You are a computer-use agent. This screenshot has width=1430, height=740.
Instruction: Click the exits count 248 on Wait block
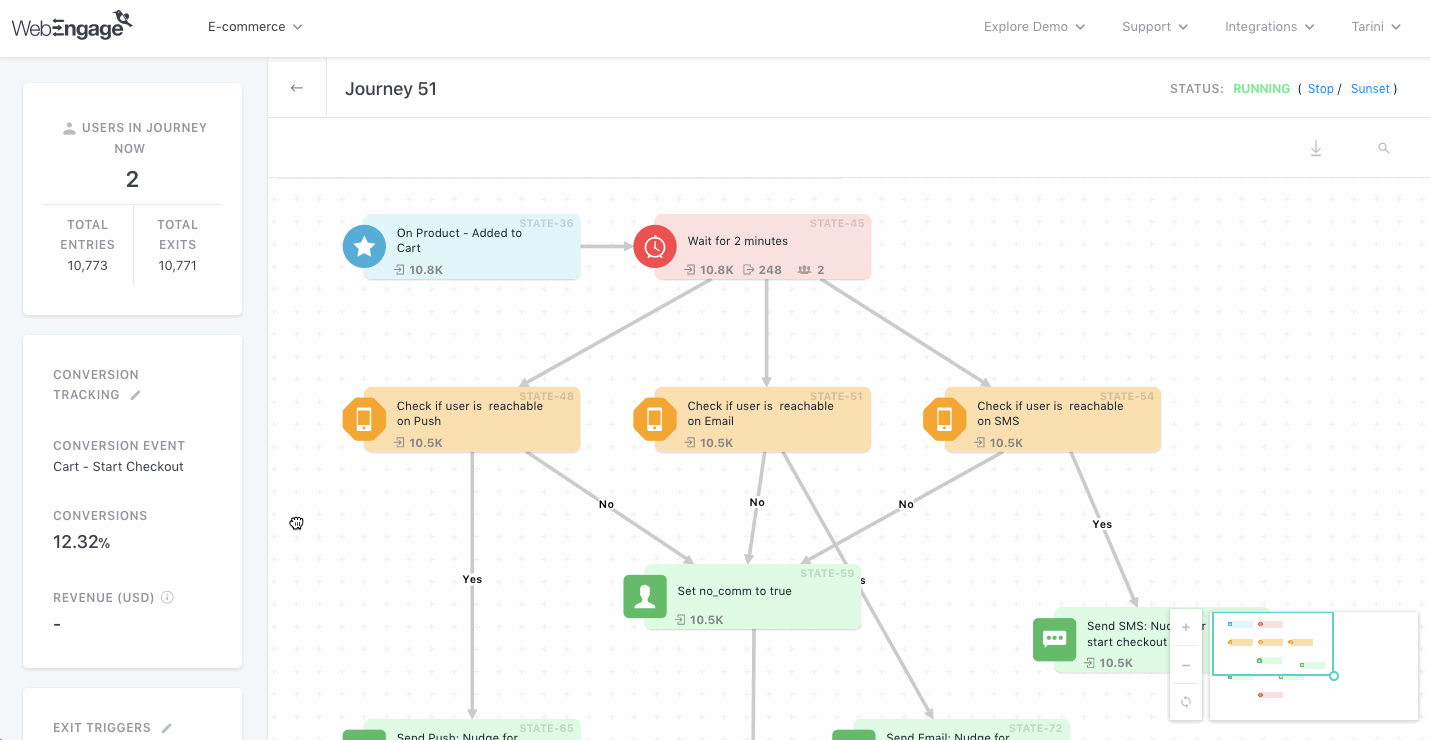(770, 270)
